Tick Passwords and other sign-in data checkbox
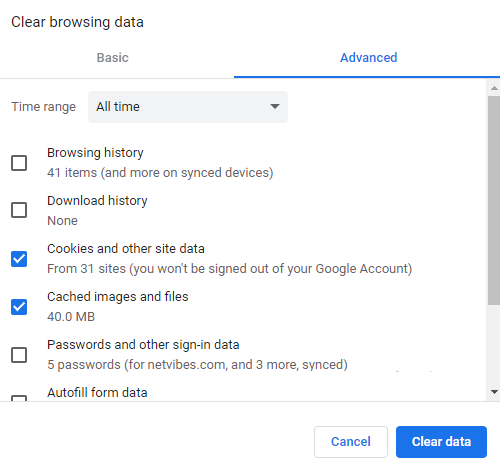Image resolution: width=500 pixels, height=472 pixels. point(19,355)
